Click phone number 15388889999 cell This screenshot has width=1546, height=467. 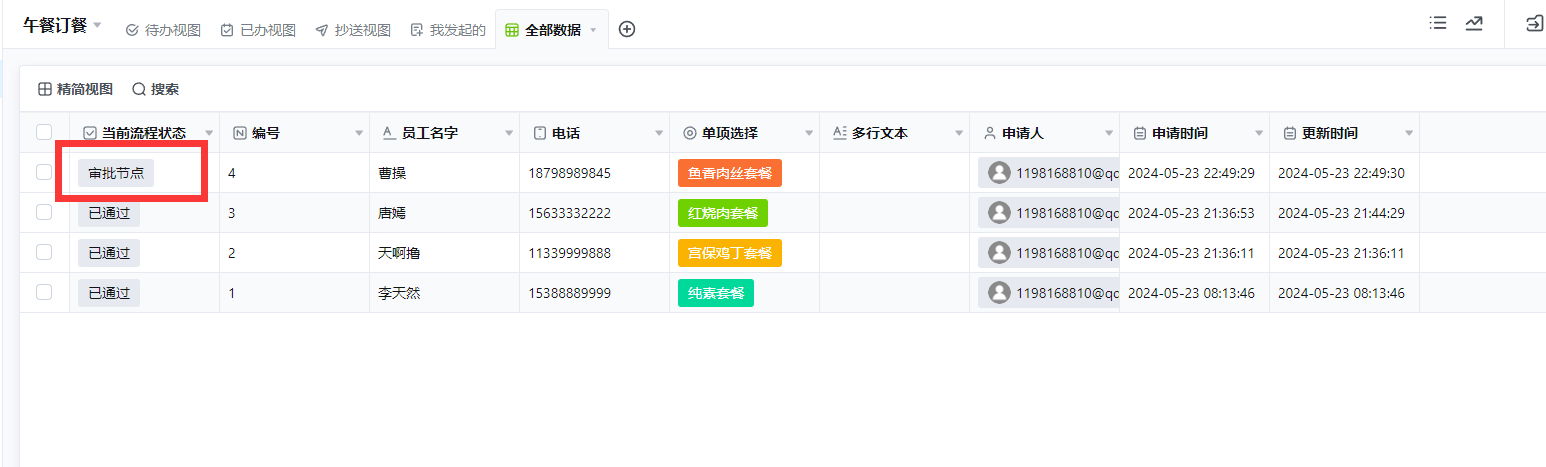click(569, 293)
